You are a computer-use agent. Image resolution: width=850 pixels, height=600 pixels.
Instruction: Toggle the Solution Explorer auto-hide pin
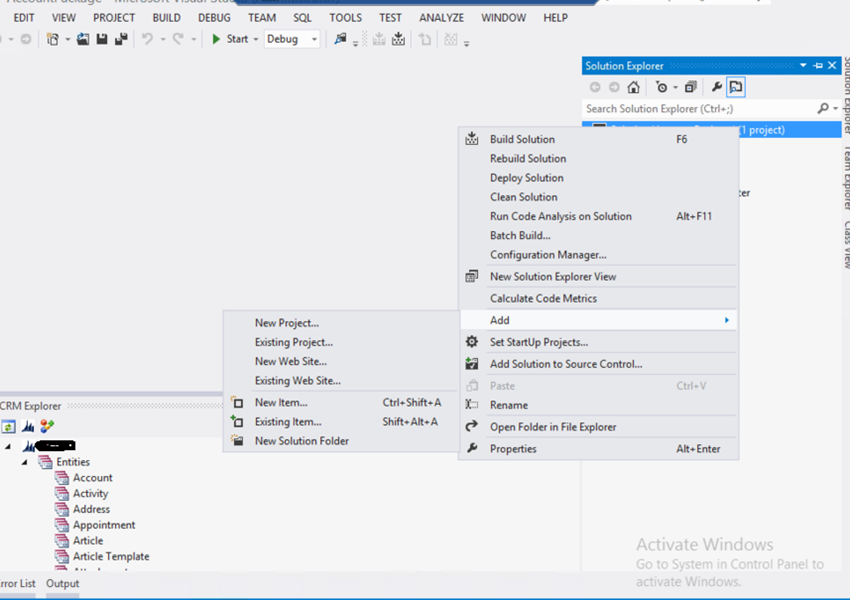point(817,66)
